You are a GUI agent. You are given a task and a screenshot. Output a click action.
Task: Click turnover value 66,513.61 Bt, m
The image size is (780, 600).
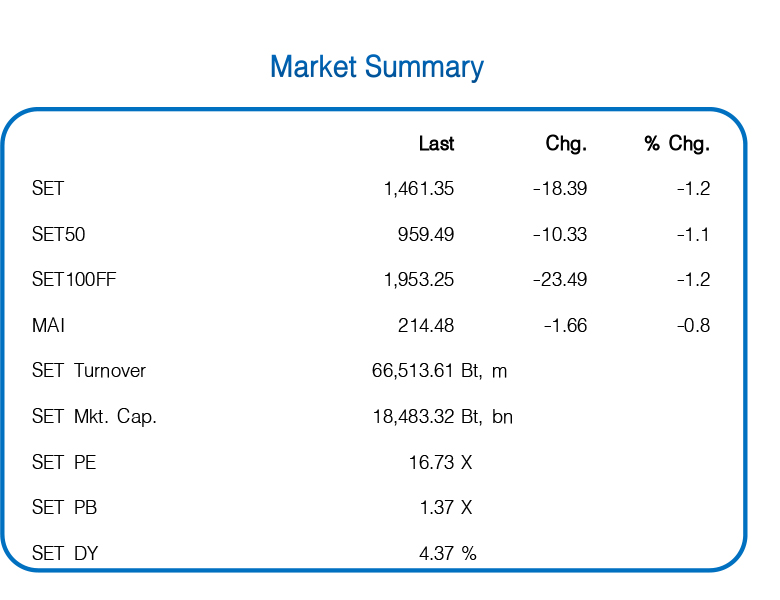tap(440, 371)
